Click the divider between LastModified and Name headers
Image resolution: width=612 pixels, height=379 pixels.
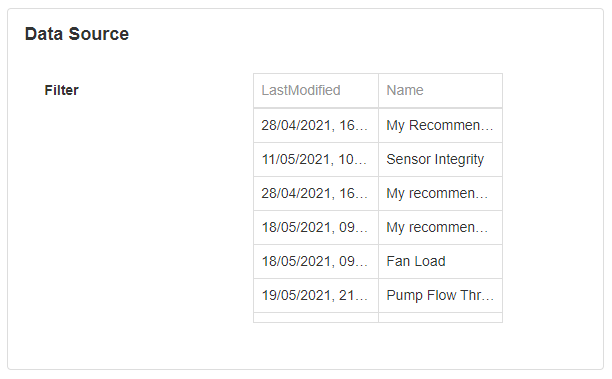tap(378, 91)
